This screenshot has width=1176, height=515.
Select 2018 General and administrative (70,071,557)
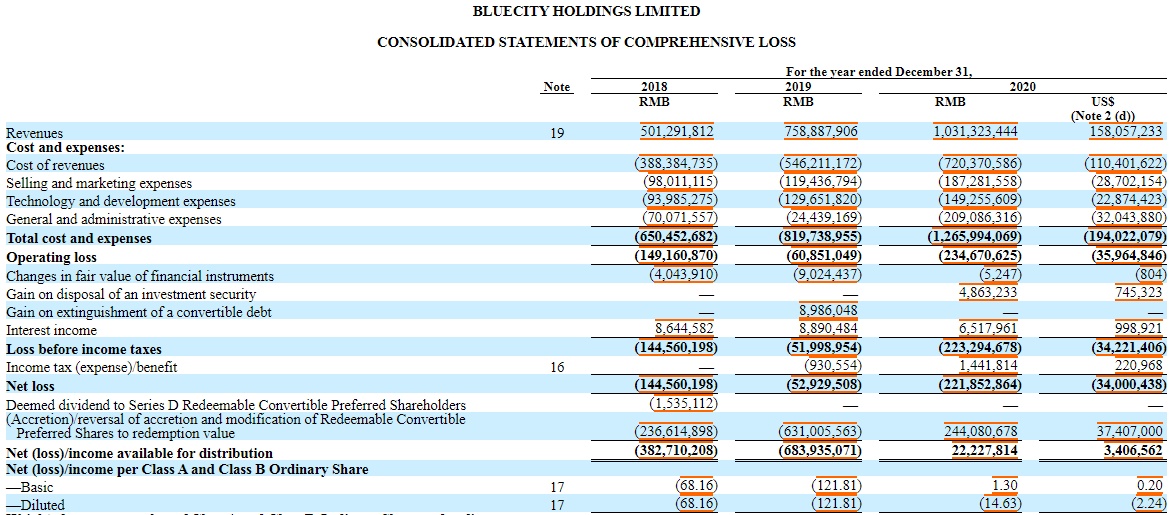coord(681,220)
